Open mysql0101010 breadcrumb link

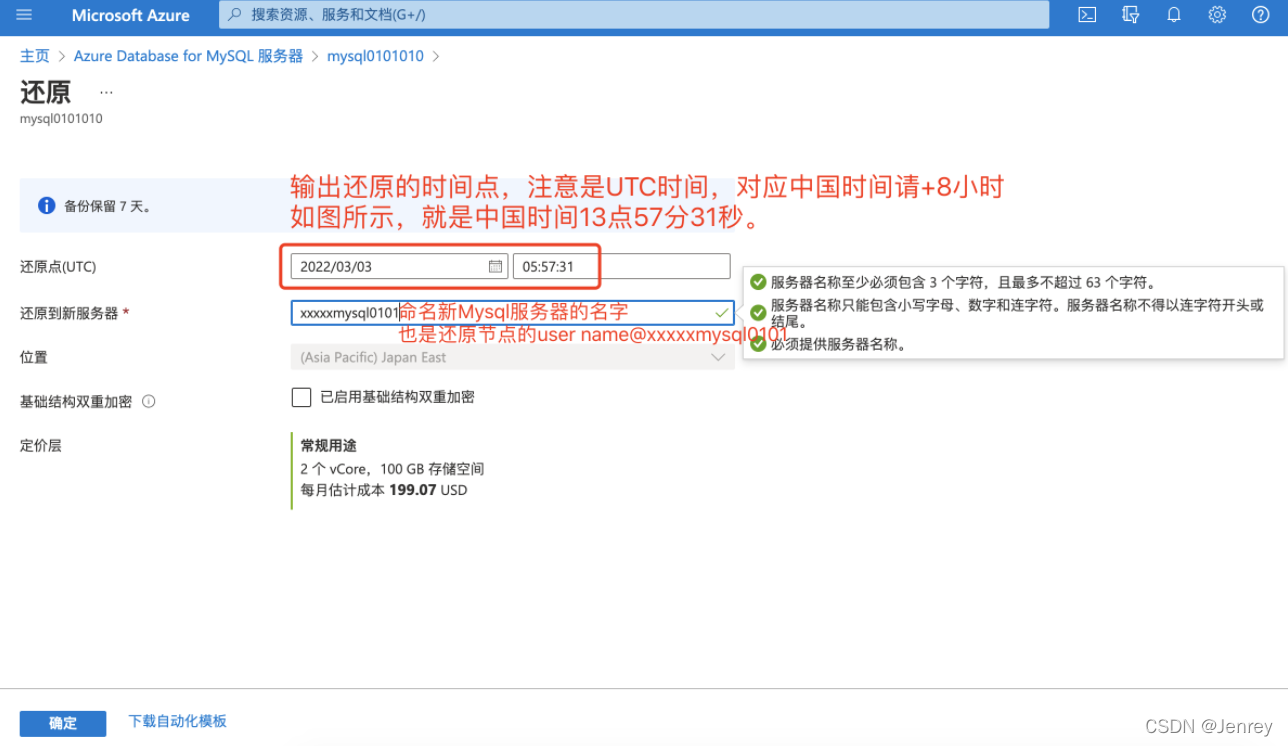(x=375, y=56)
